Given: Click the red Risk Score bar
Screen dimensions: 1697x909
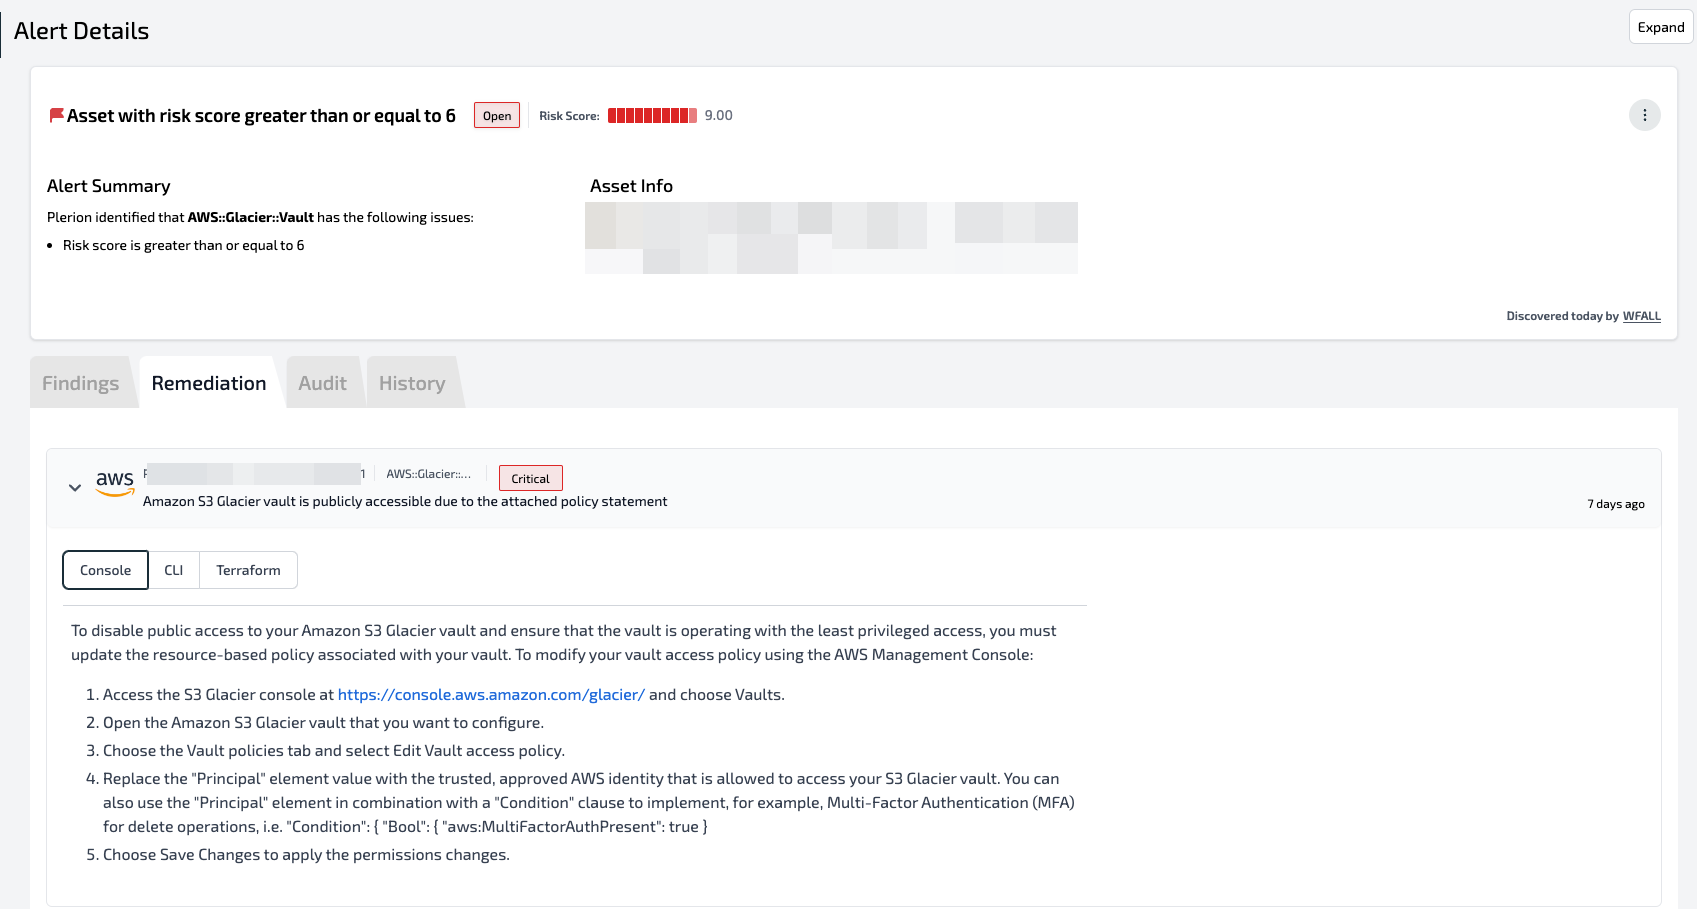Looking at the screenshot, I should click(652, 116).
